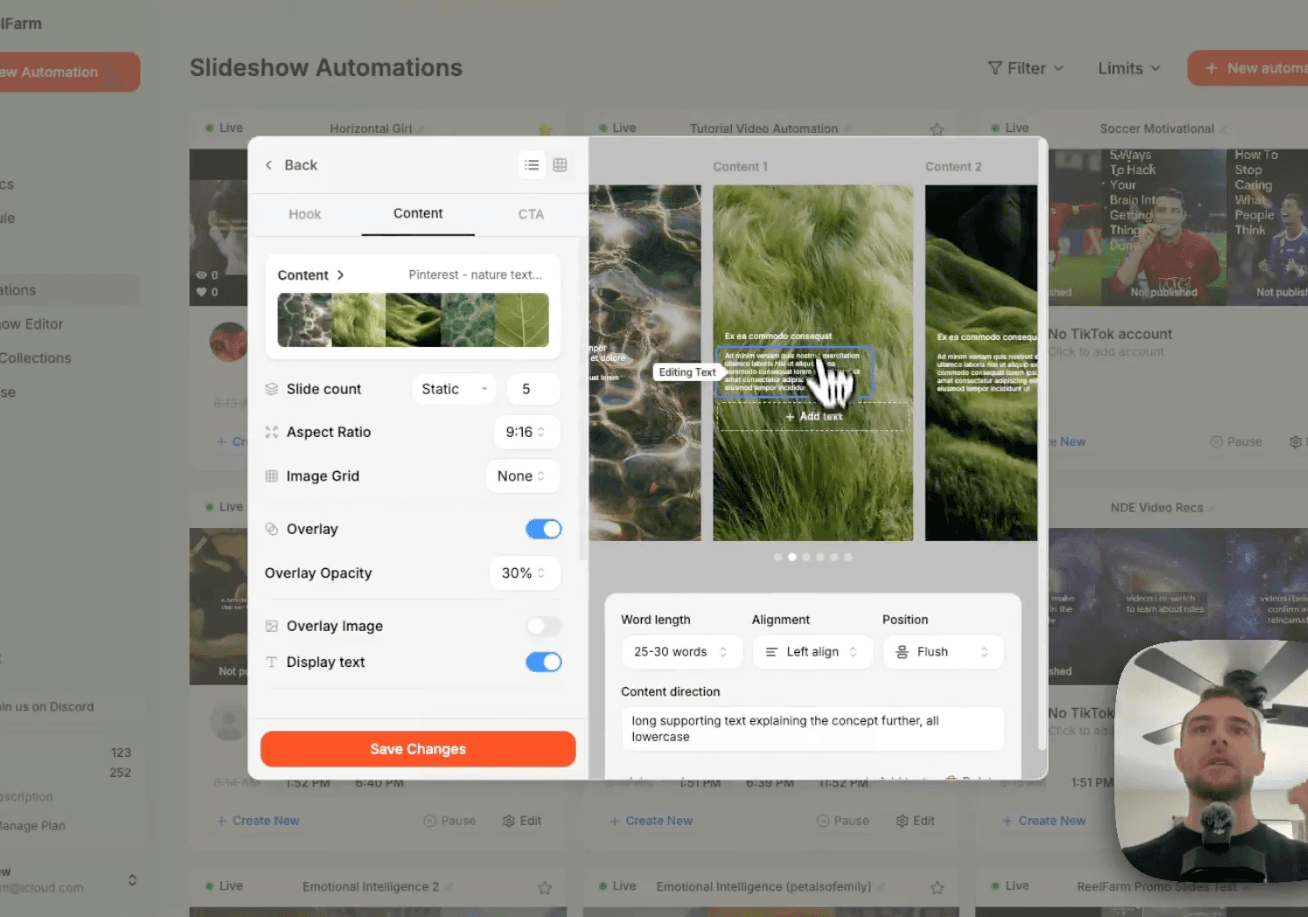Expand the Content collection chevron
Viewport: 1308px width, 917px height.
click(340, 275)
